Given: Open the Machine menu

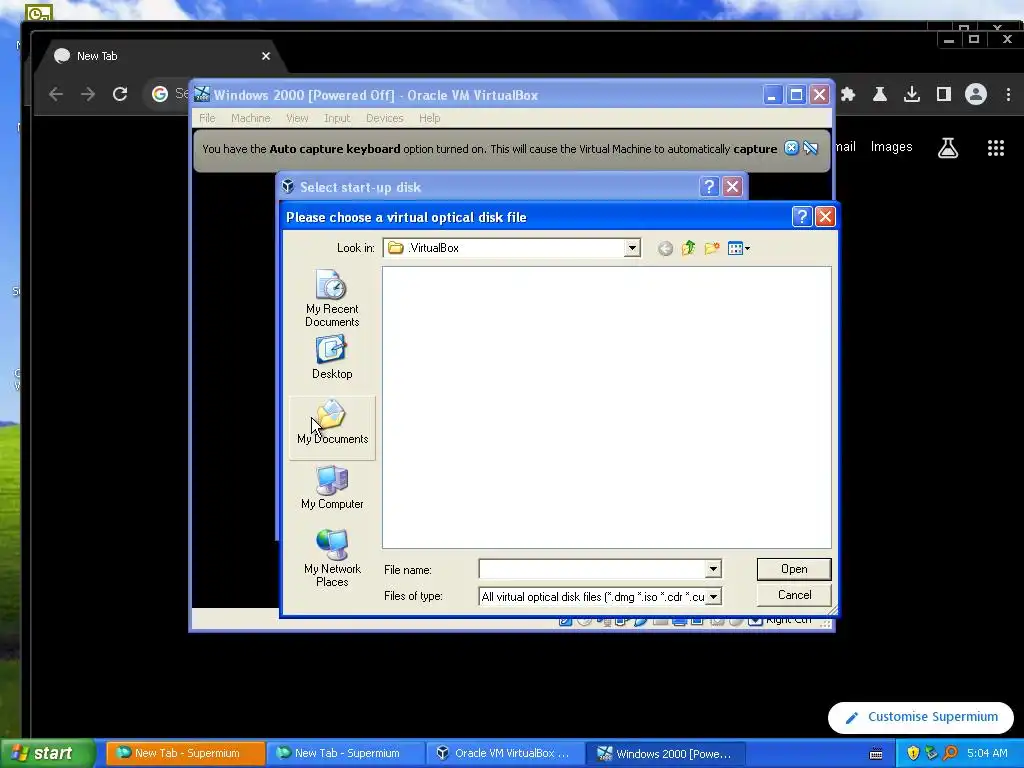Looking at the screenshot, I should pos(251,118).
